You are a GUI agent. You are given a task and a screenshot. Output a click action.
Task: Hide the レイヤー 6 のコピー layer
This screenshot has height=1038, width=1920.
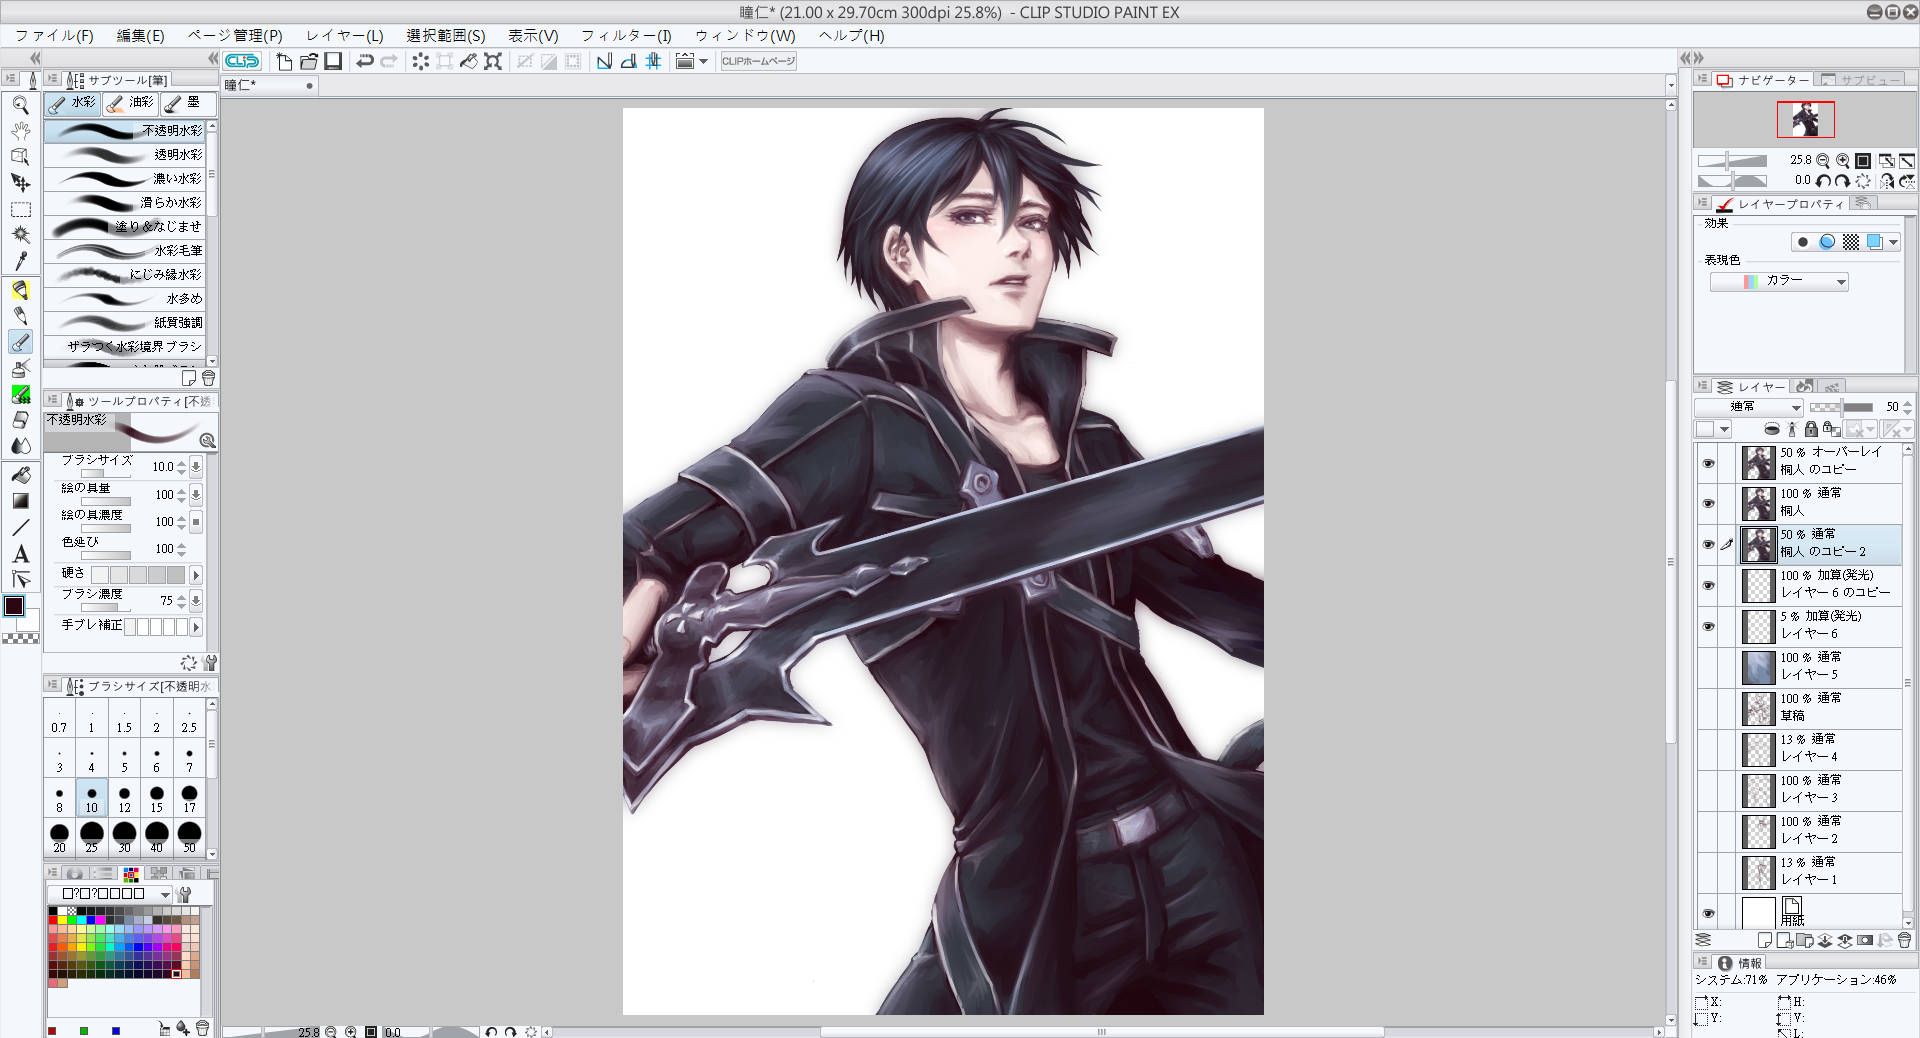(x=1708, y=585)
